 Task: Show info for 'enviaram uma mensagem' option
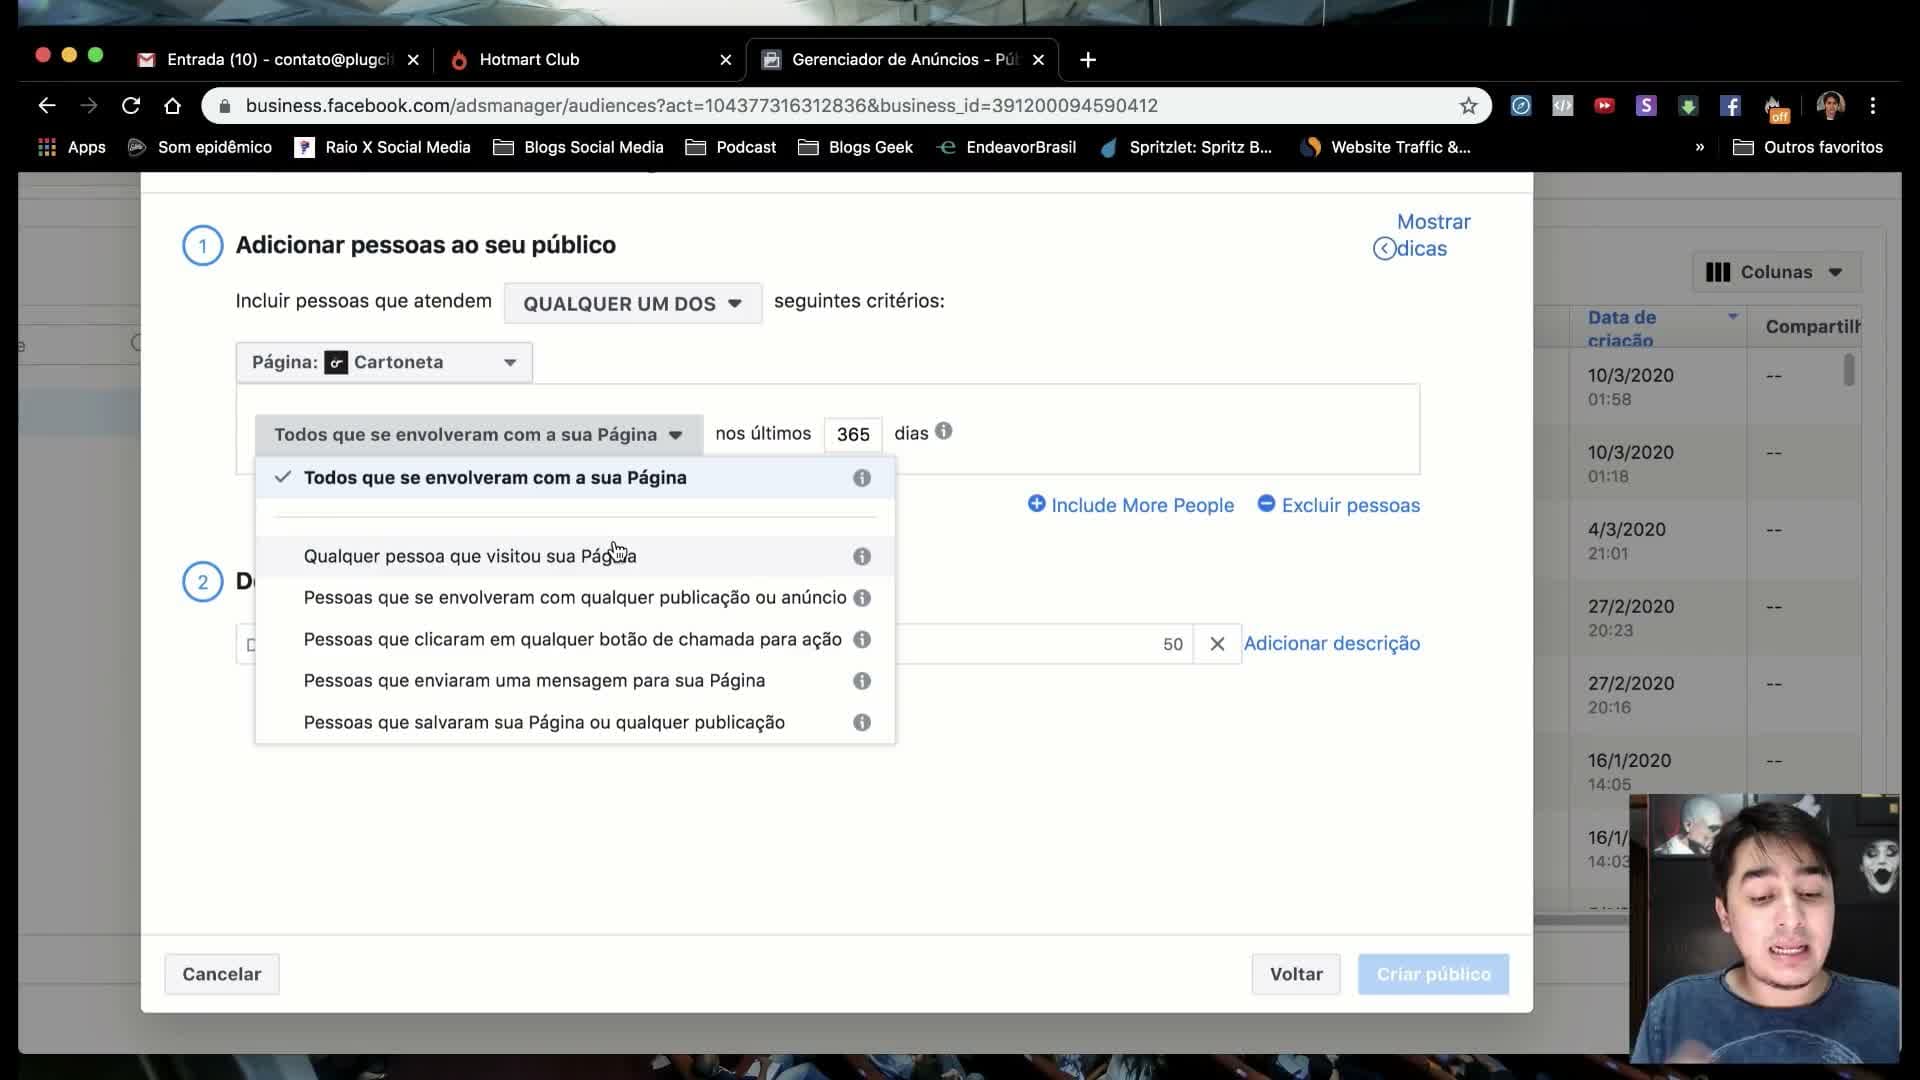[x=862, y=681]
